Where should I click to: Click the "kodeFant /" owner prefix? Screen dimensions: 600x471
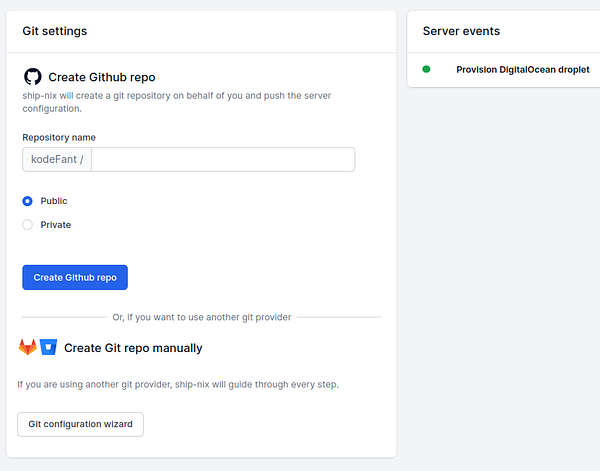(57, 160)
